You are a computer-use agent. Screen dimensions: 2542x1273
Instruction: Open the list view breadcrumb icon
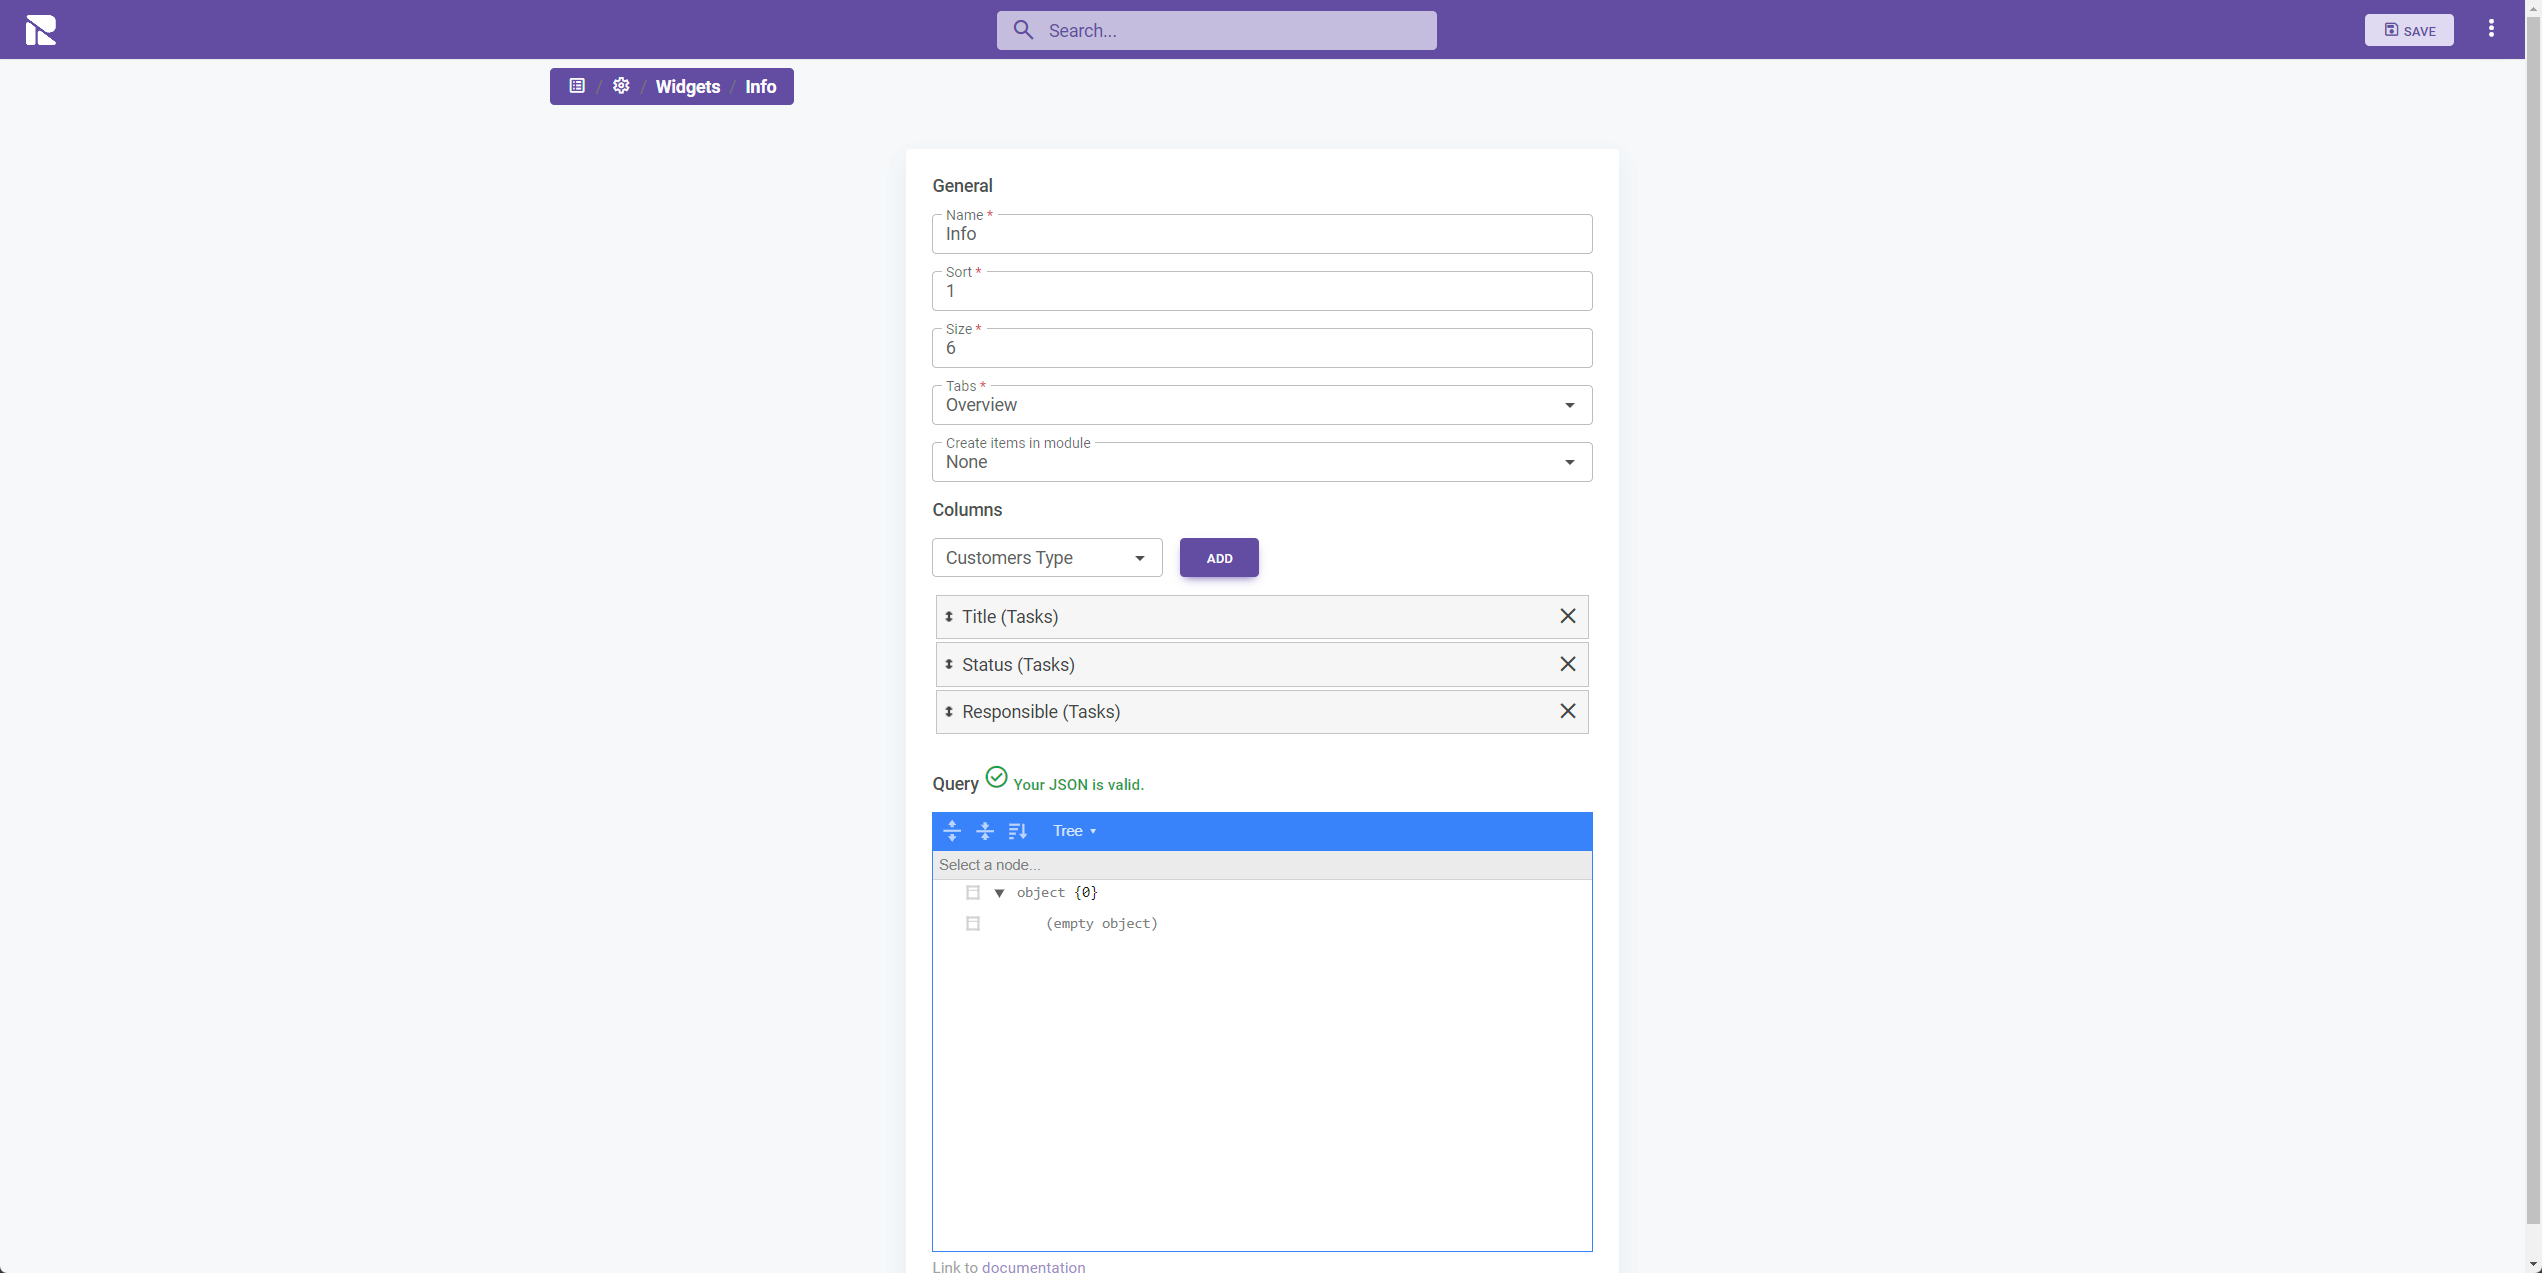577,86
